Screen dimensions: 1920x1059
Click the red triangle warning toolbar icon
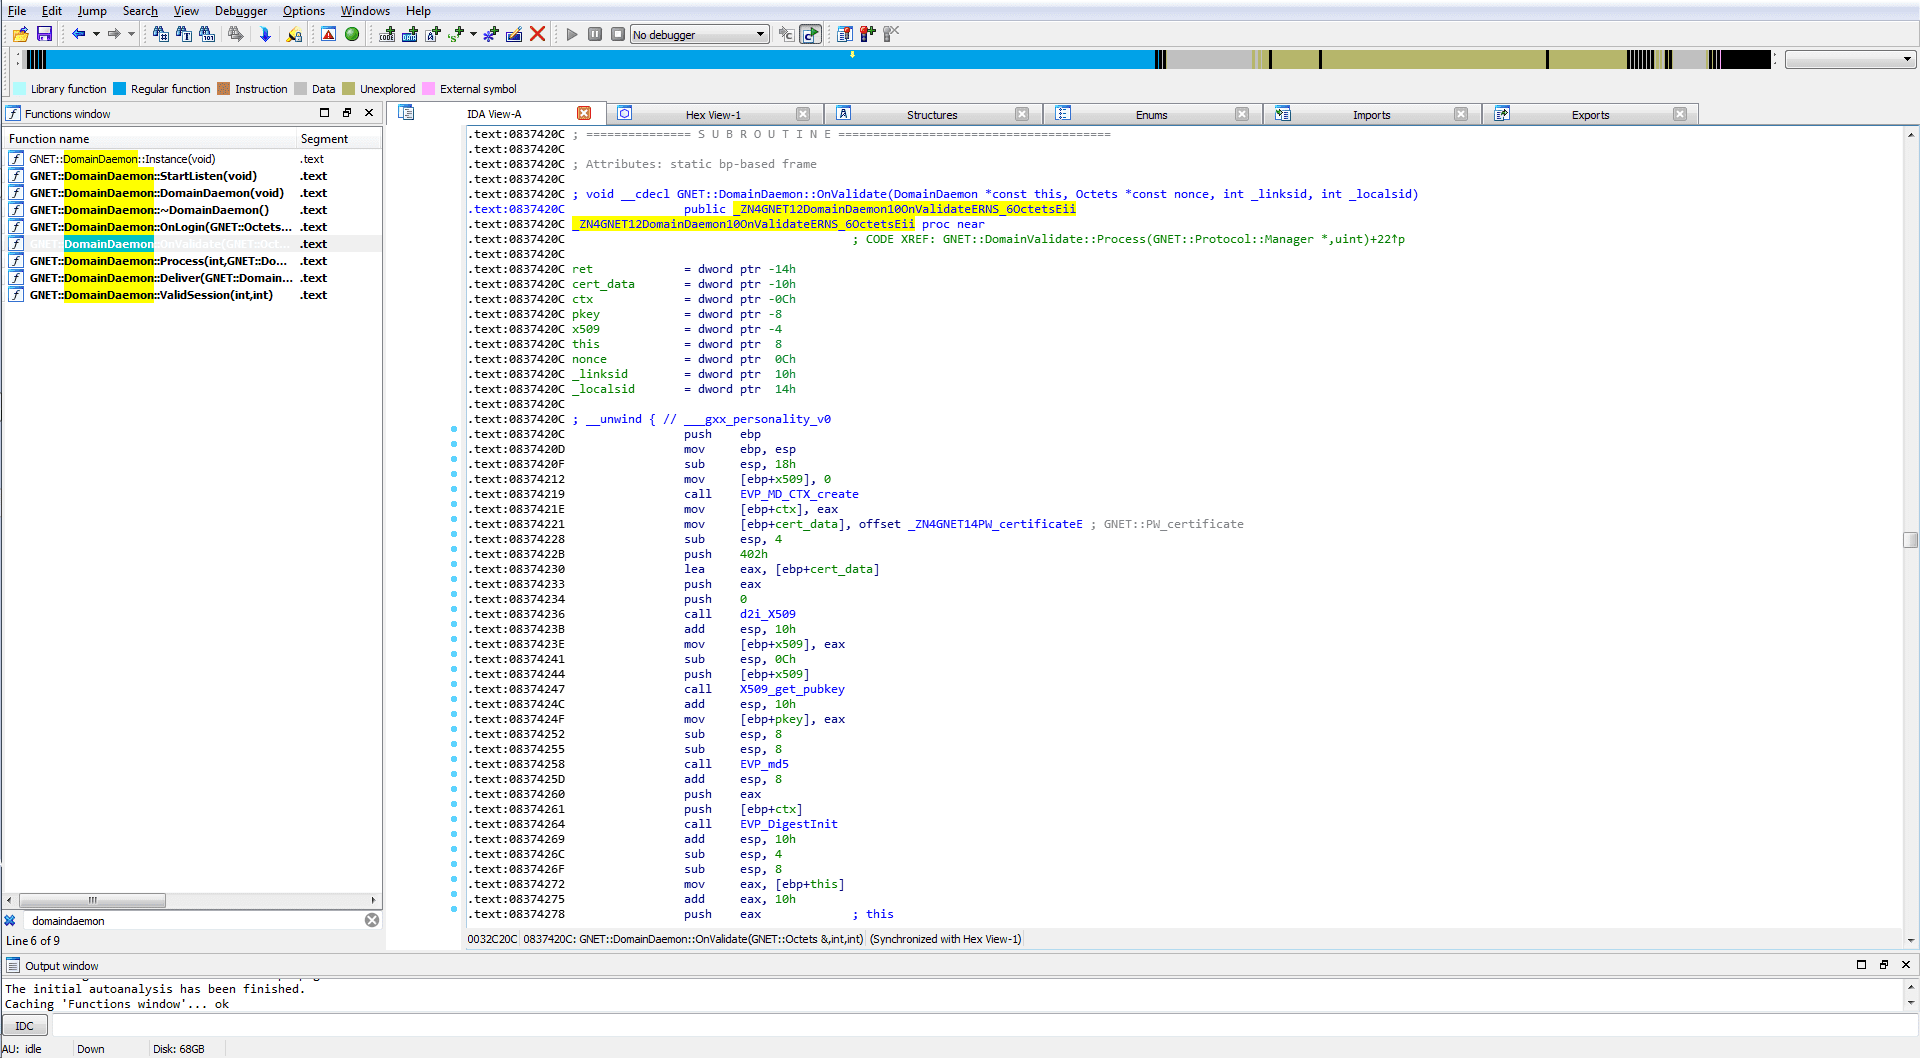click(x=328, y=34)
